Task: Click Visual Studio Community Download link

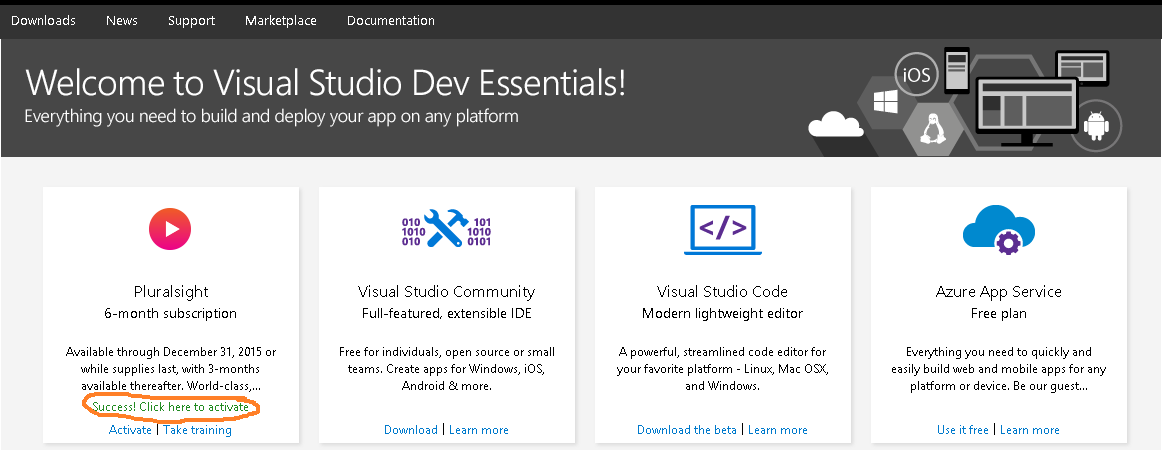Action: (x=411, y=430)
